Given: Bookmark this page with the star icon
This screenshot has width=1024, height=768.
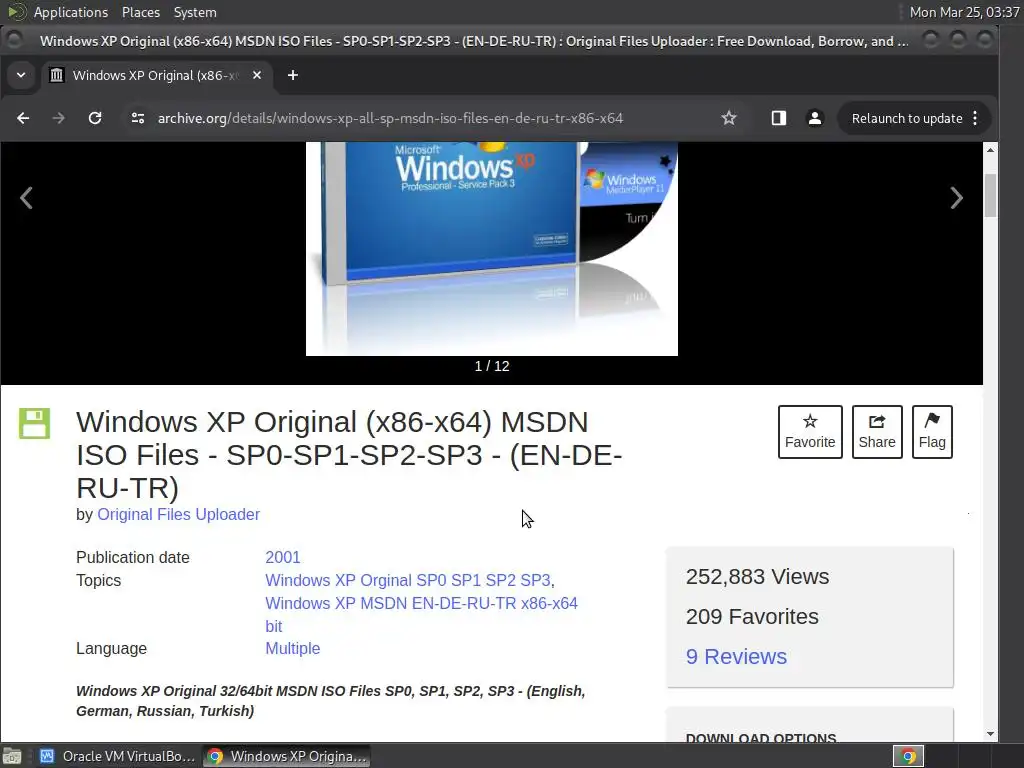Looking at the screenshot, I should tap(729, 118).
